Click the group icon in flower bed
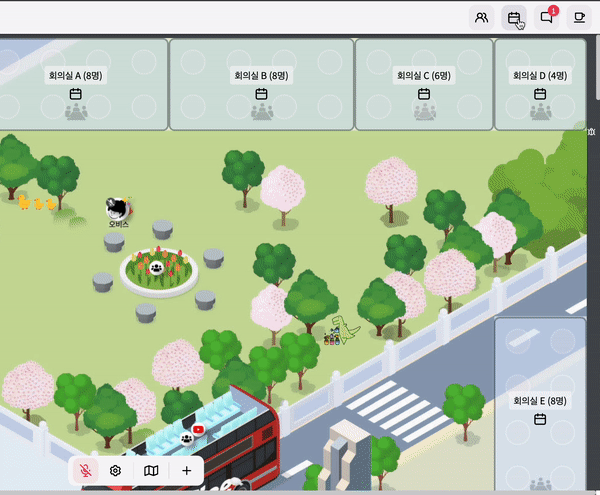The width and height of the screenshot is (600, 495). [x=157, y=267]
